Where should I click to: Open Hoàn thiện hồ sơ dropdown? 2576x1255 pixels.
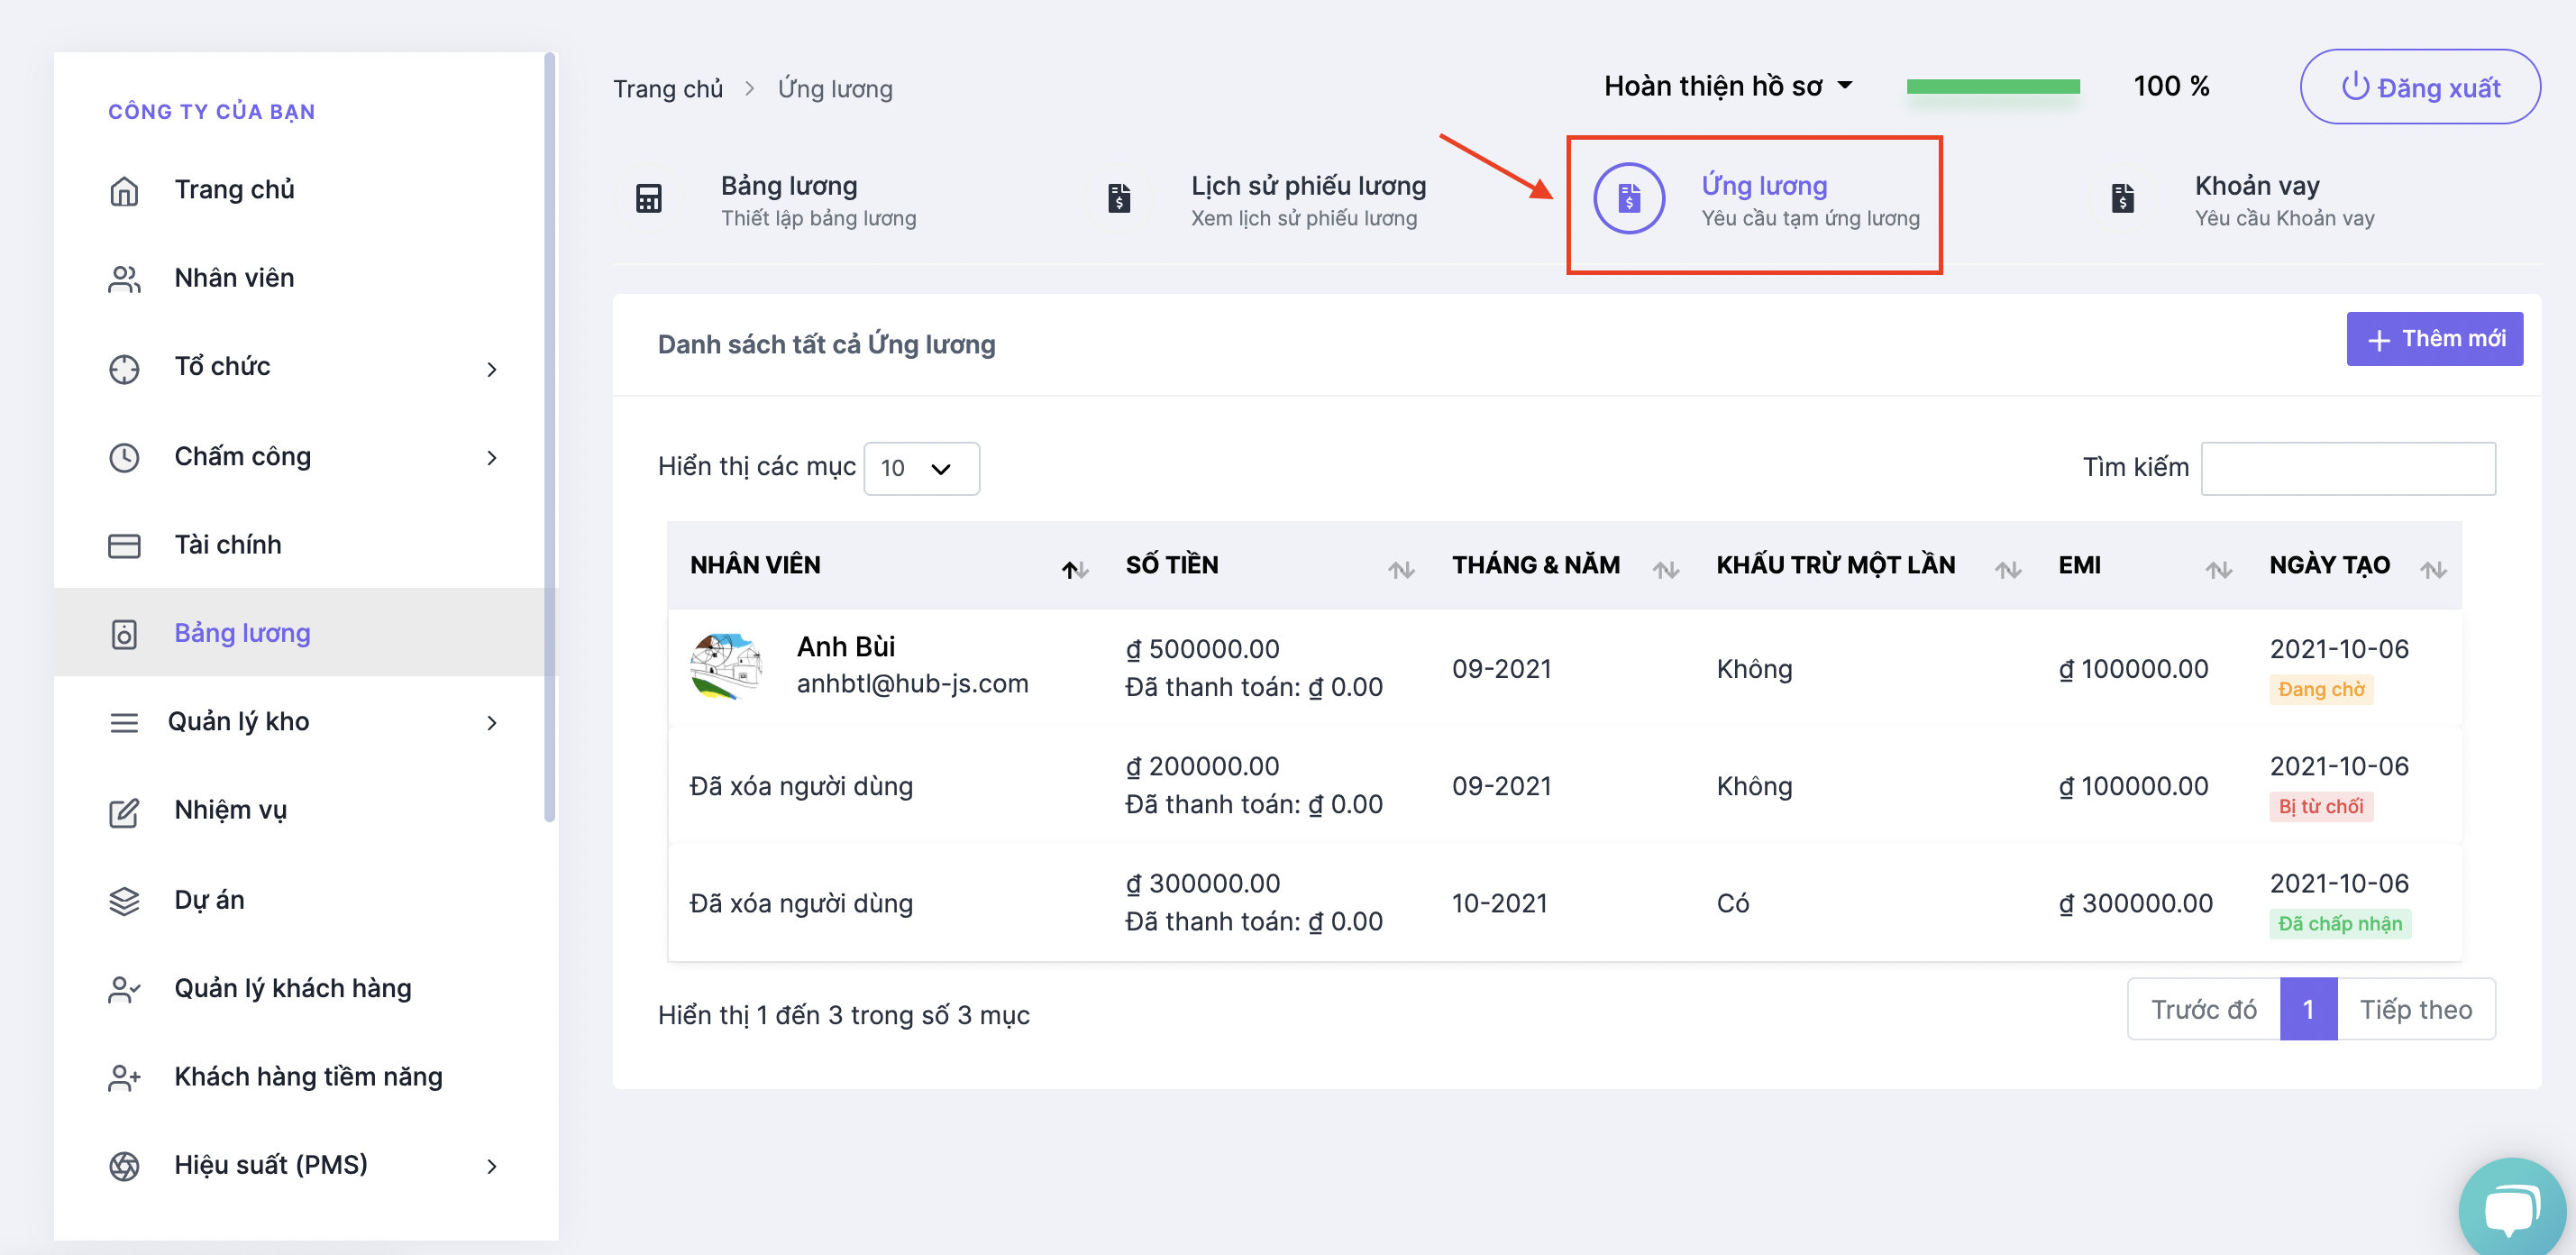coord(1727,87)
